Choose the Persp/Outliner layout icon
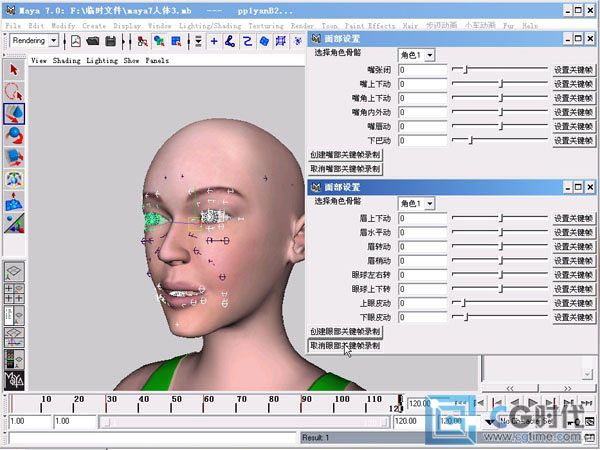 [x=14, y=315]
